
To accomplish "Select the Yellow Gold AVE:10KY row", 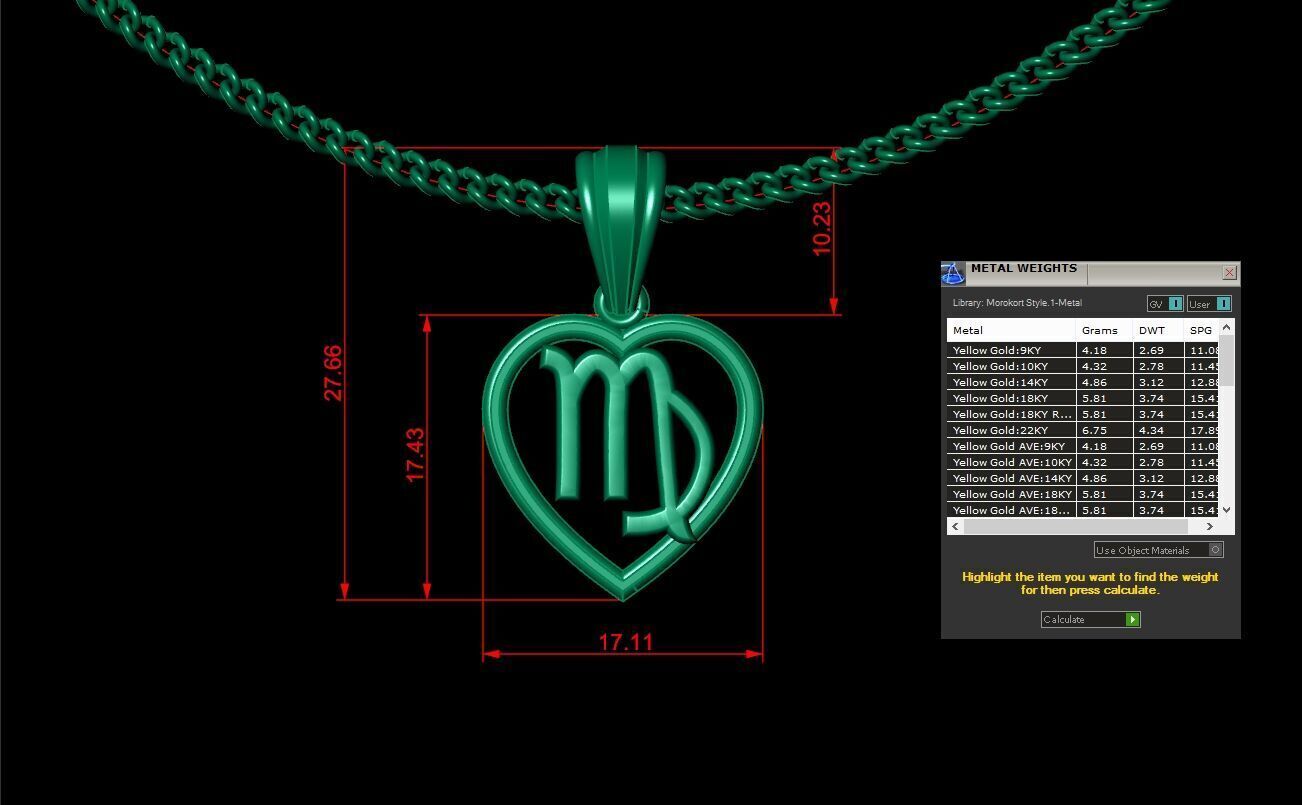I will coord(1083,462).
